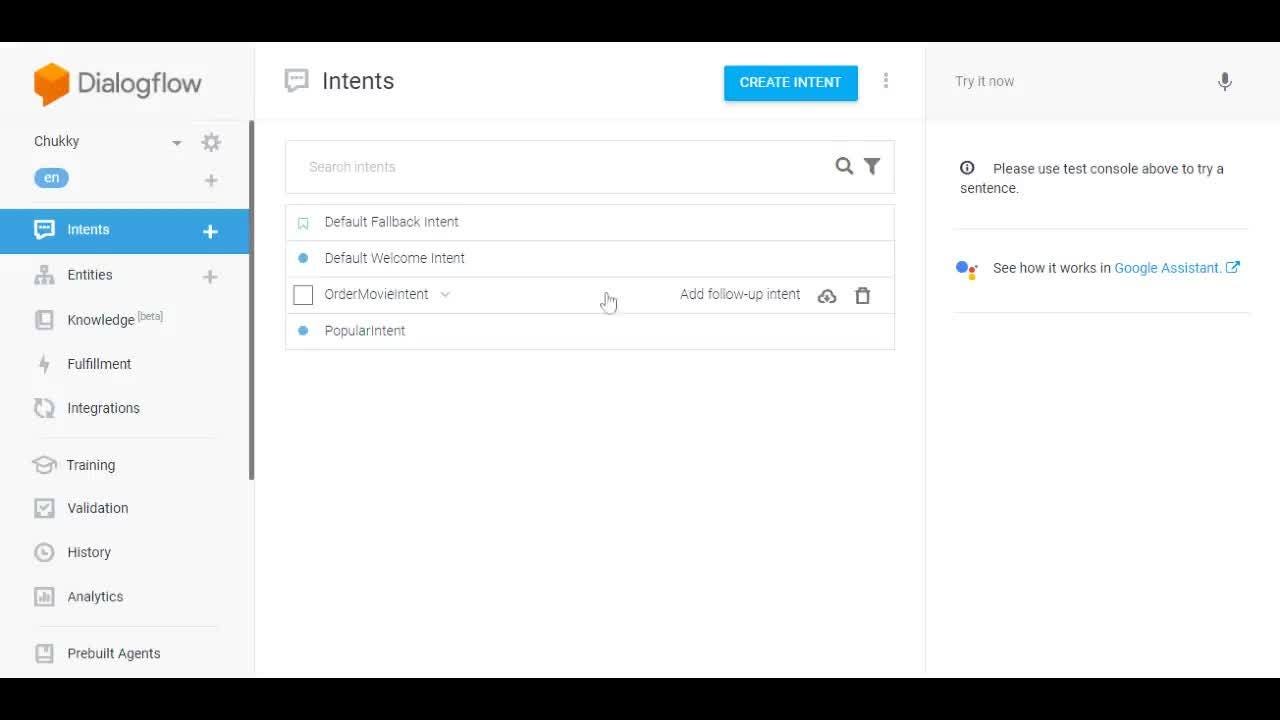Add new intent with sidebar plus icon
This screenshot has height=720, width=1280.
tap(210, 231)
